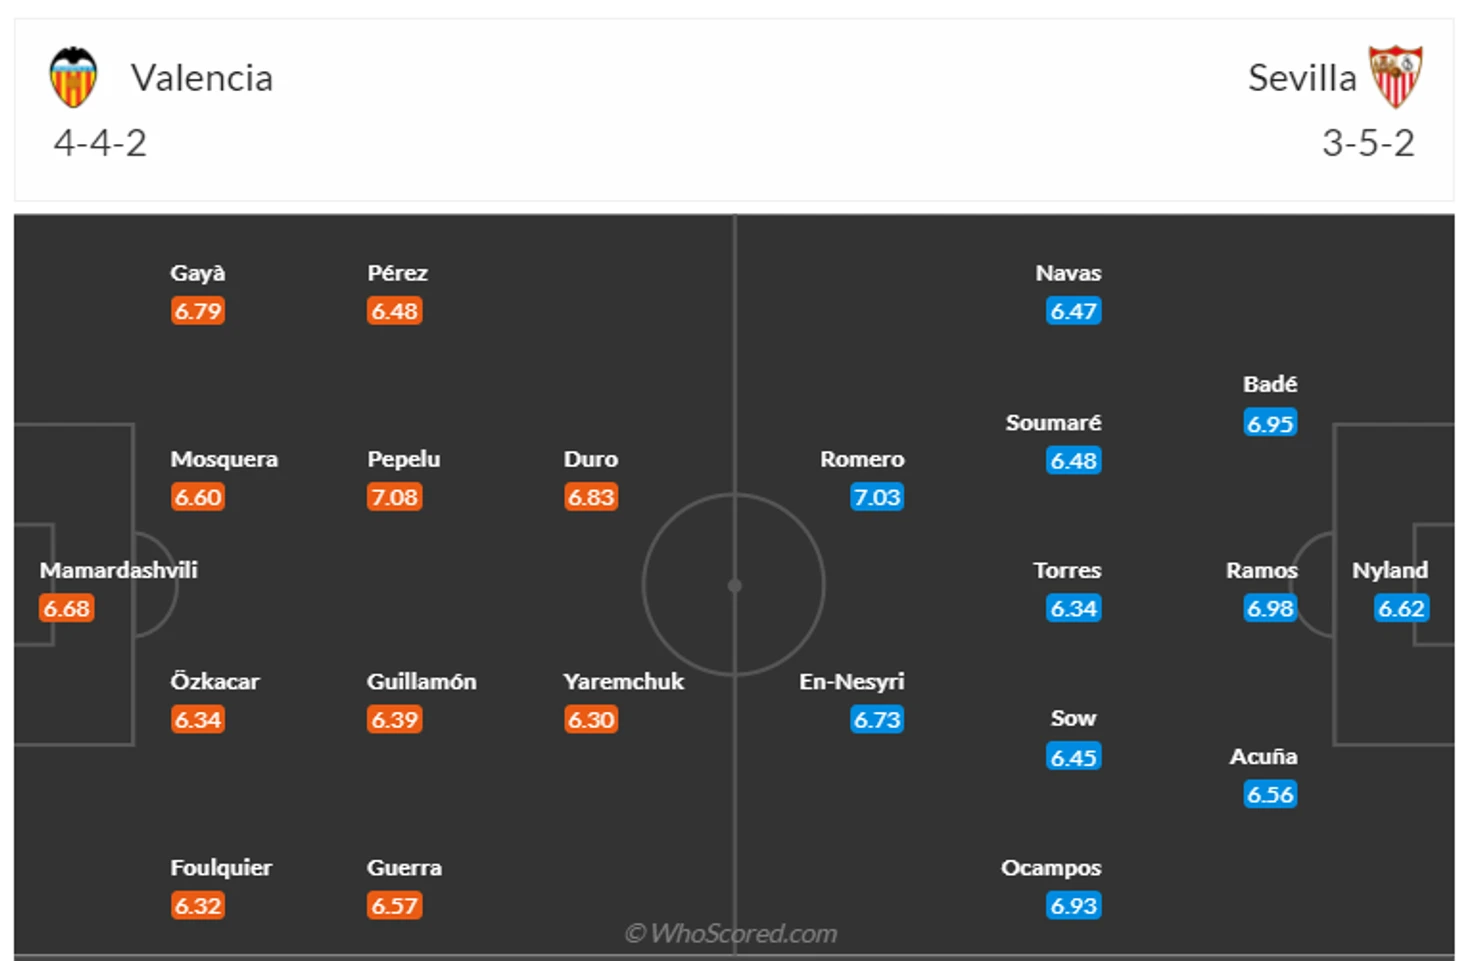Click Nyland's 6.62 rating badge
Screen dimensions: 1460x961
point(1401,608)
